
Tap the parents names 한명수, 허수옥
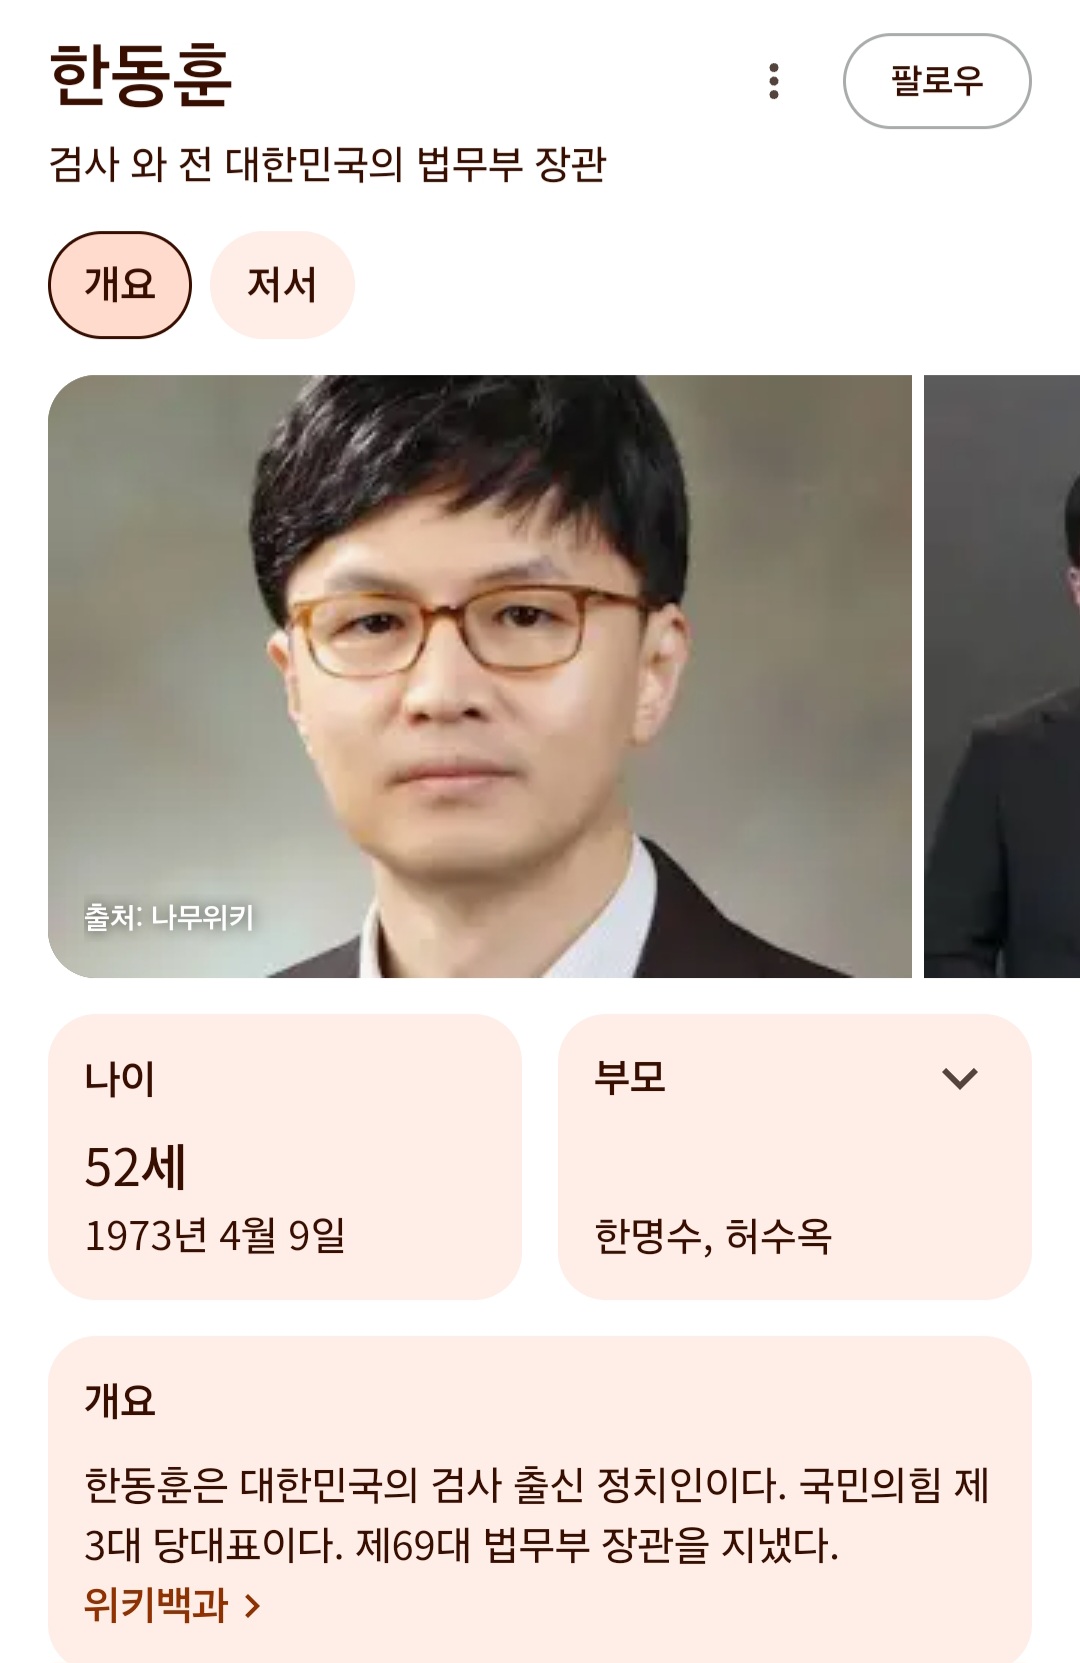point(713,1237)
